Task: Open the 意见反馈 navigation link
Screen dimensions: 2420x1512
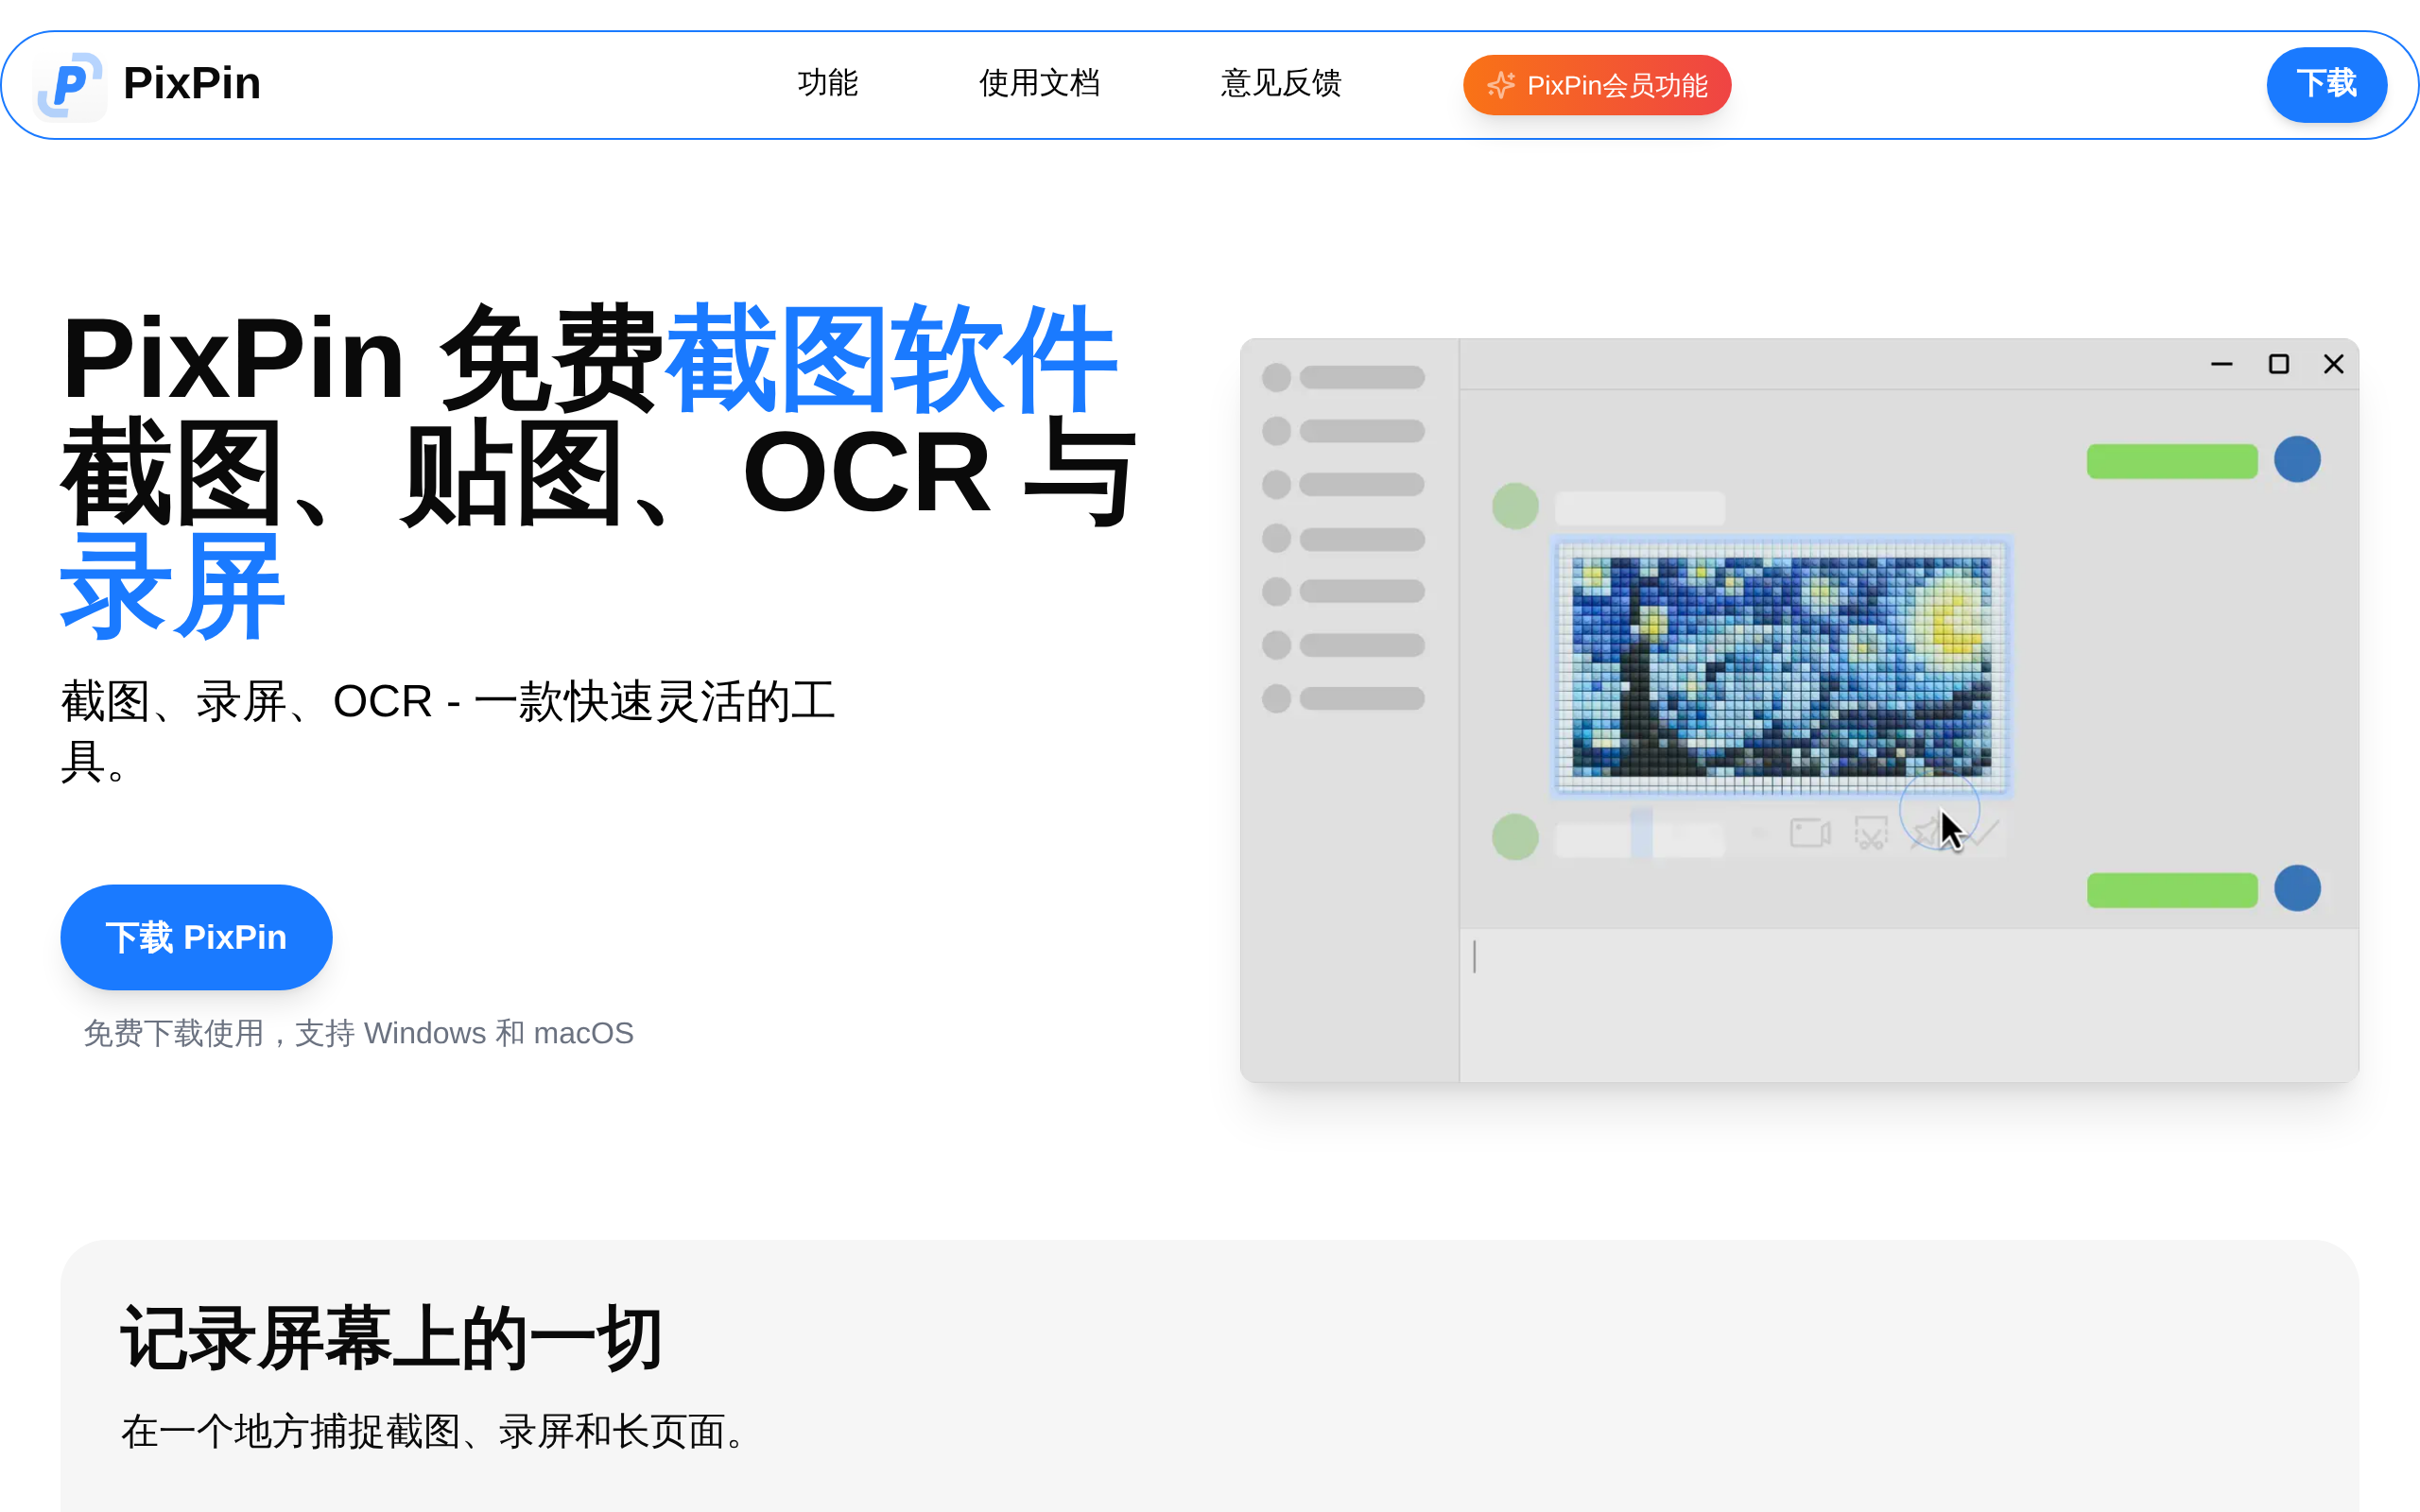Action: point(1281,83)
